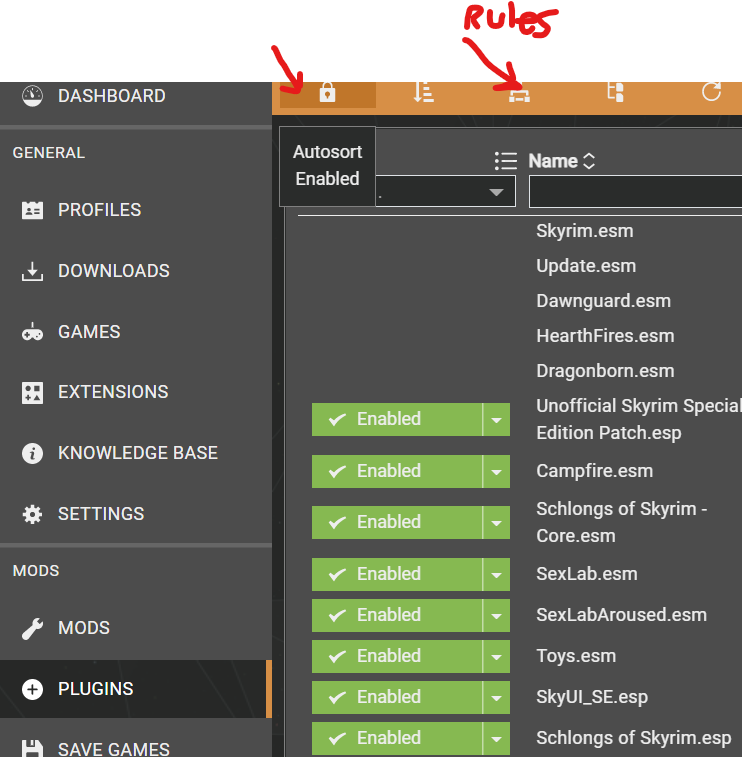Toggle Enabled state of SkyUI_SE.esp

coord(397,697)
